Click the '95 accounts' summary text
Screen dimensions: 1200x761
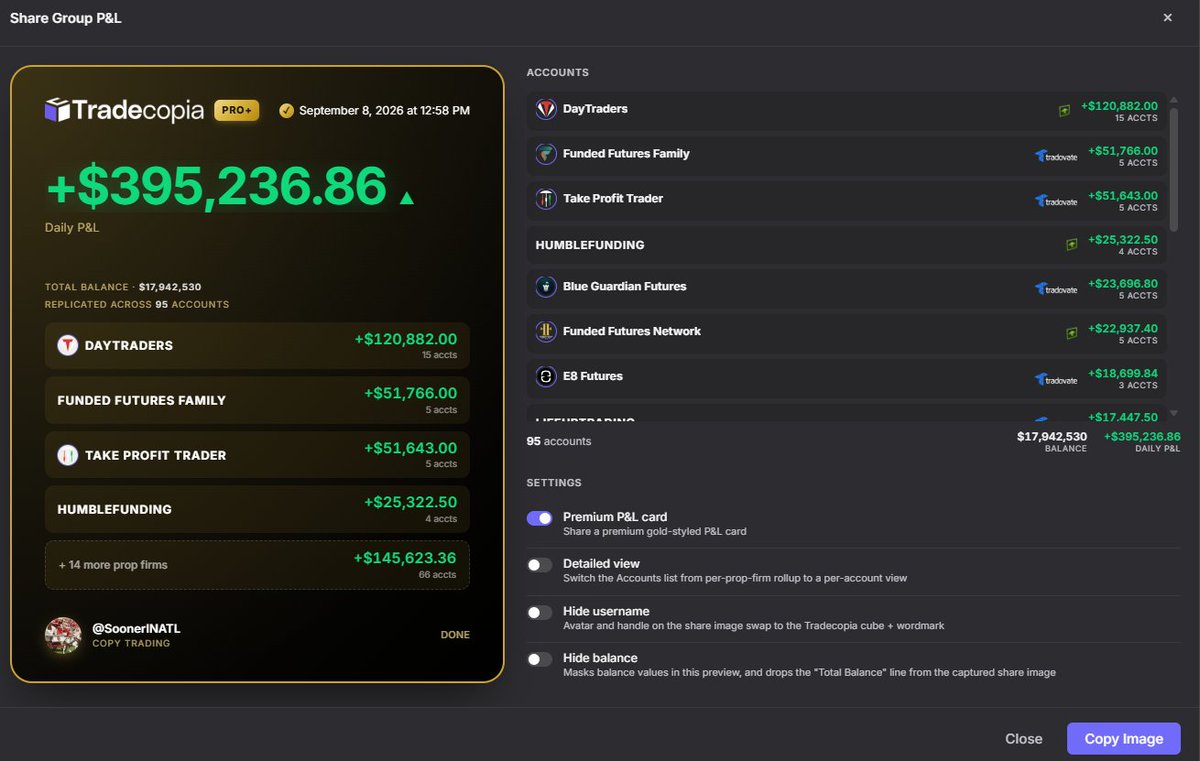click(x=559, y=441)
